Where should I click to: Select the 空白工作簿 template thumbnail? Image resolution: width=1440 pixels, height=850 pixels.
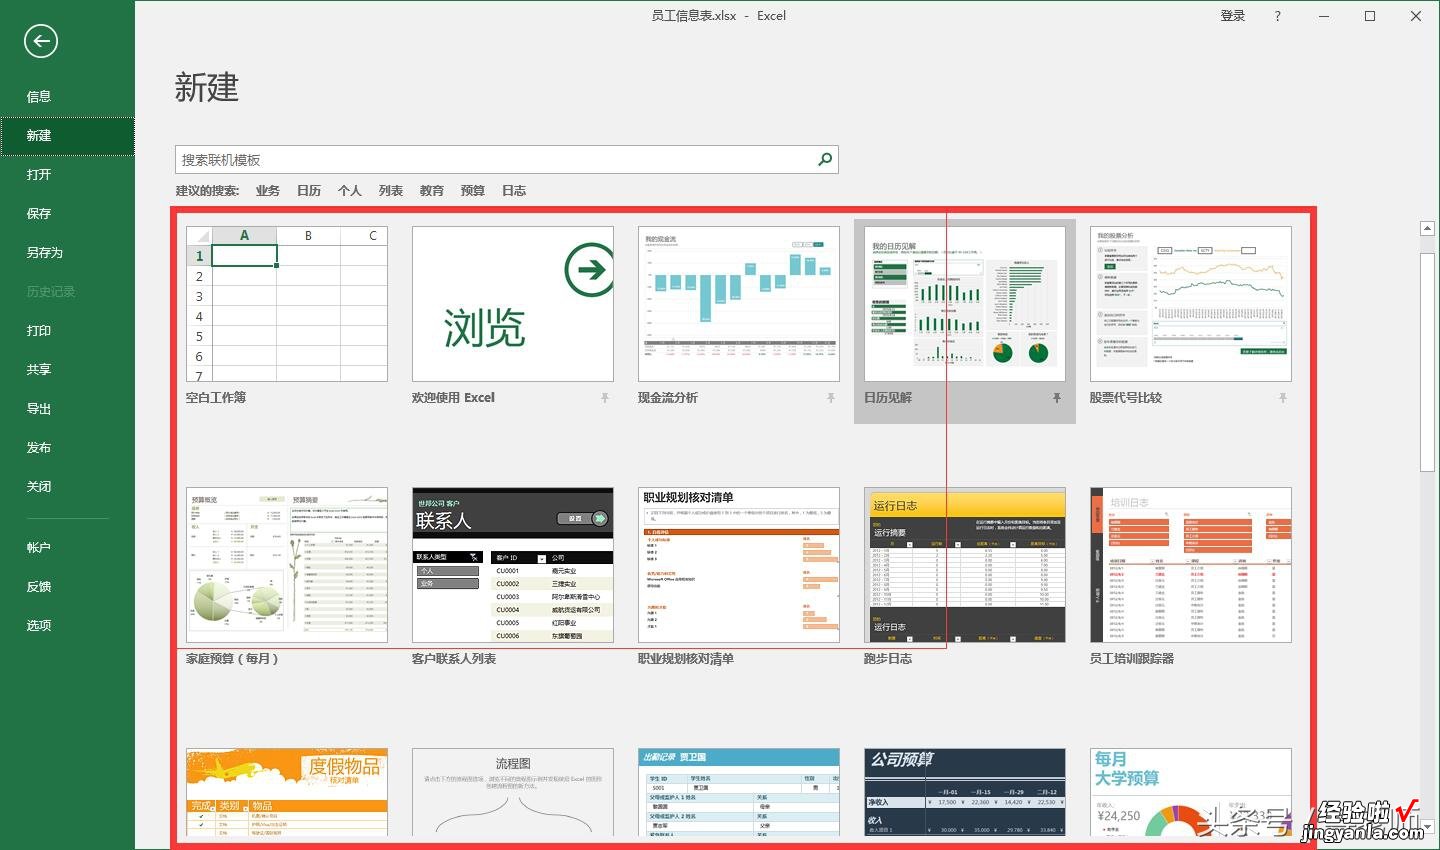click(x=287, y=304)
